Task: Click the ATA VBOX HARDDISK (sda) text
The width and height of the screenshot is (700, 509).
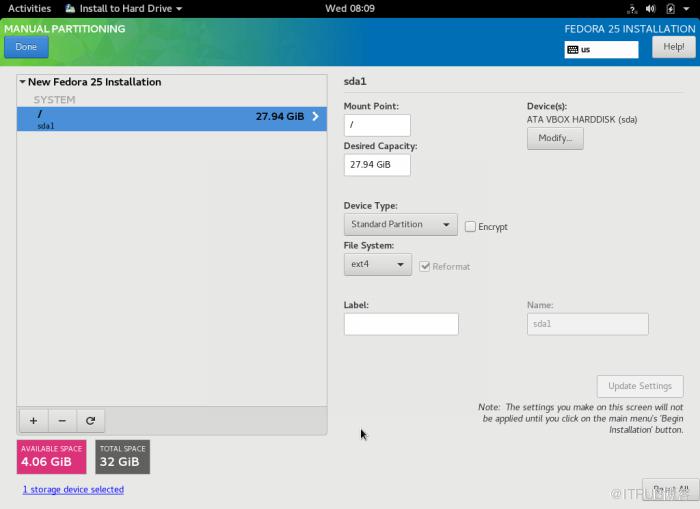Action: pos(582,120)
